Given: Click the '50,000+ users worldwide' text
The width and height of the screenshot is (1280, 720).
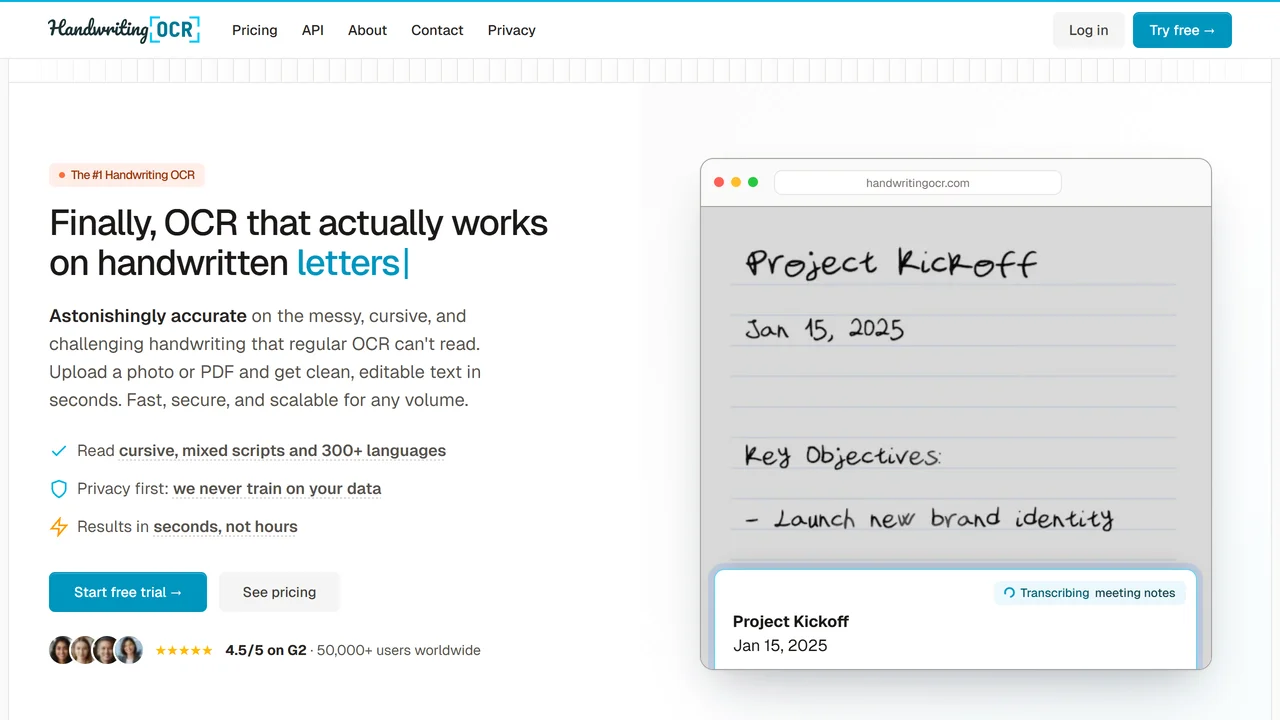Looking at the screenshot, I should (400, 650).
